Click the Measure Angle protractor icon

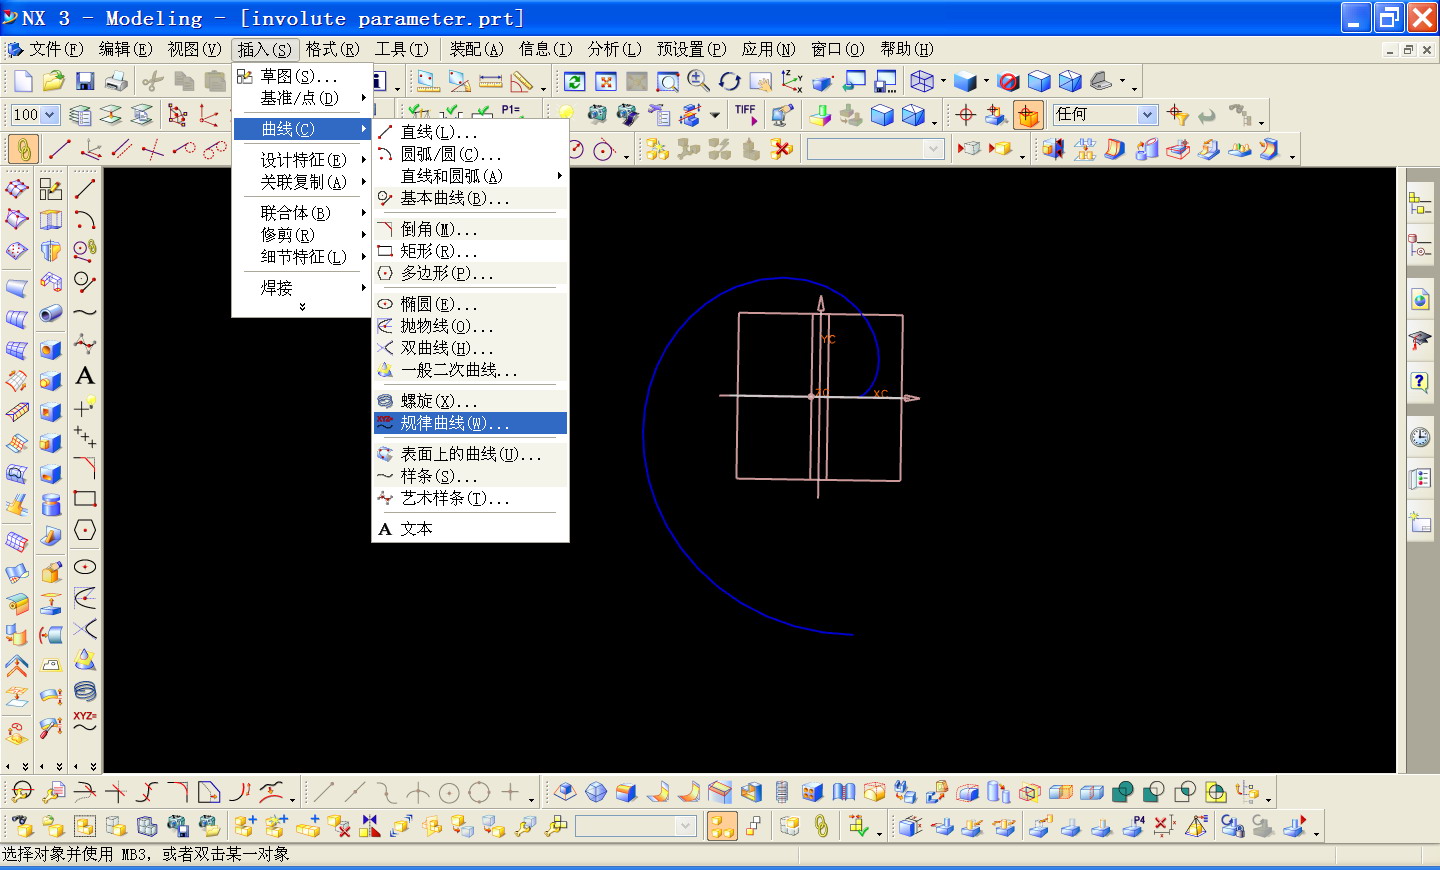click(x=521, y=82)
